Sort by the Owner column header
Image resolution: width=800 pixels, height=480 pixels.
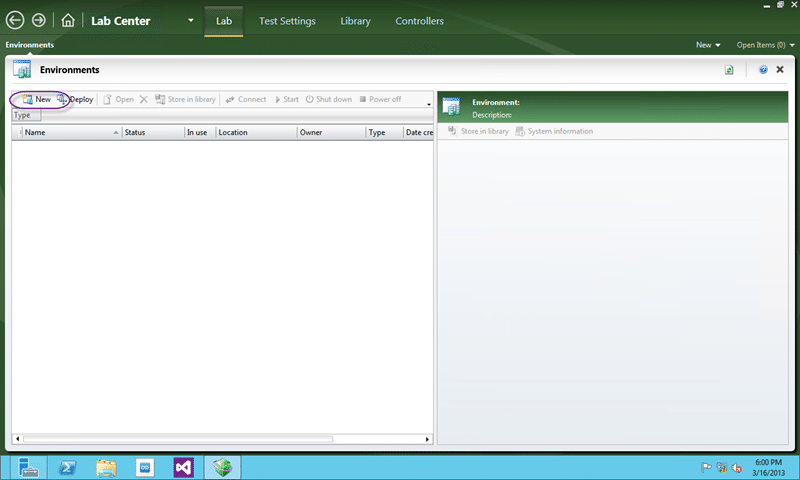pos(332,133)
